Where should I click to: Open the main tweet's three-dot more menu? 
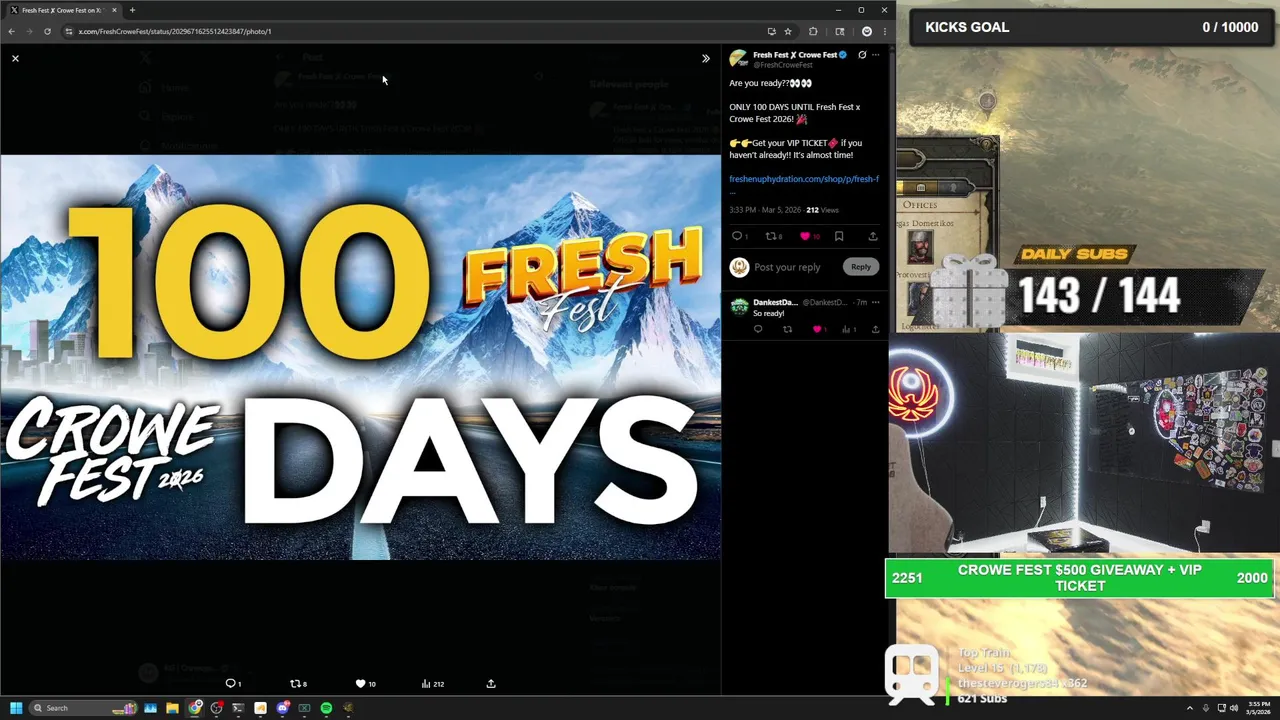[875, 55]
